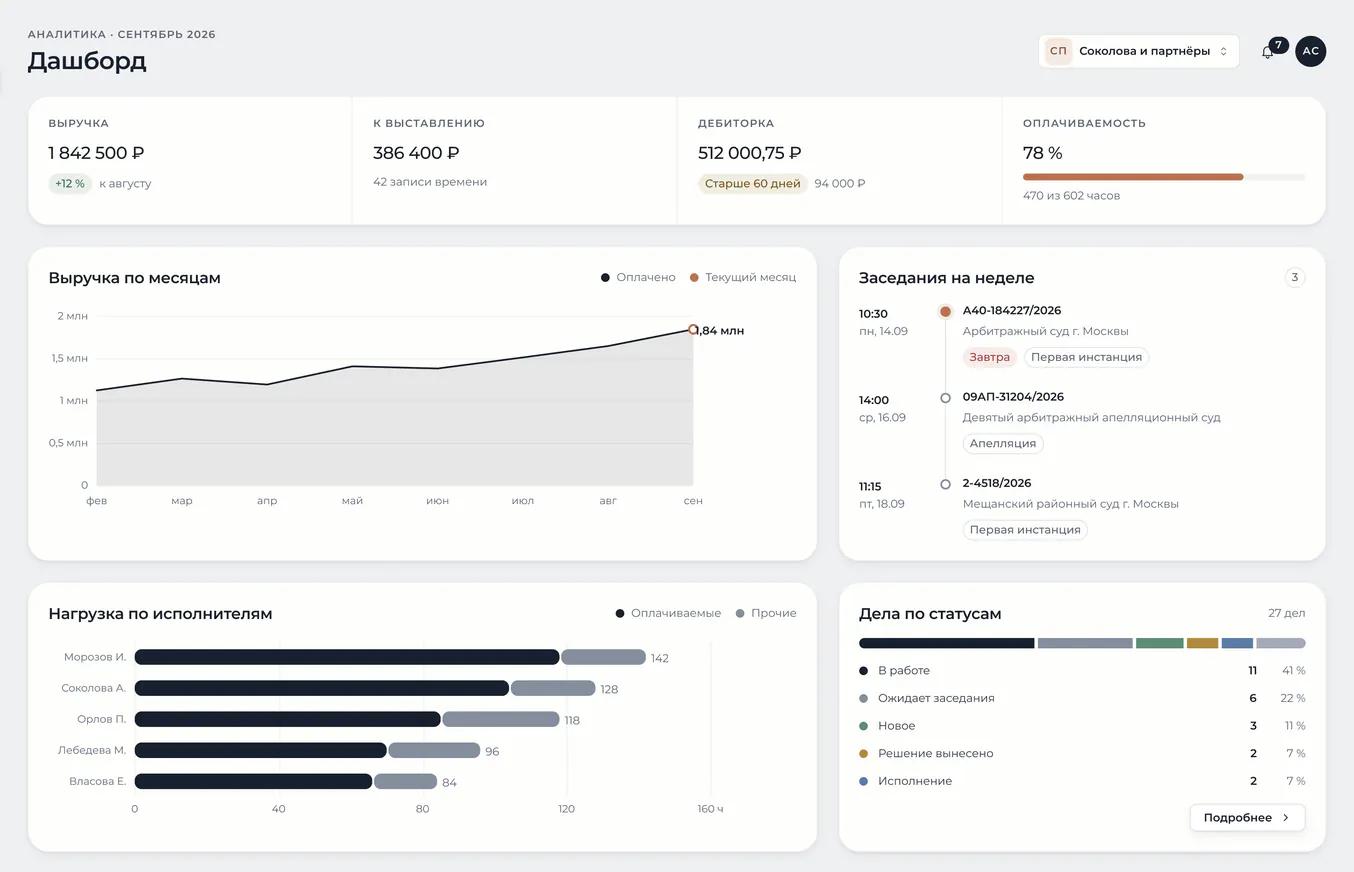
Task: Open the AC user avatar menu
Action: click(1310, 51)
